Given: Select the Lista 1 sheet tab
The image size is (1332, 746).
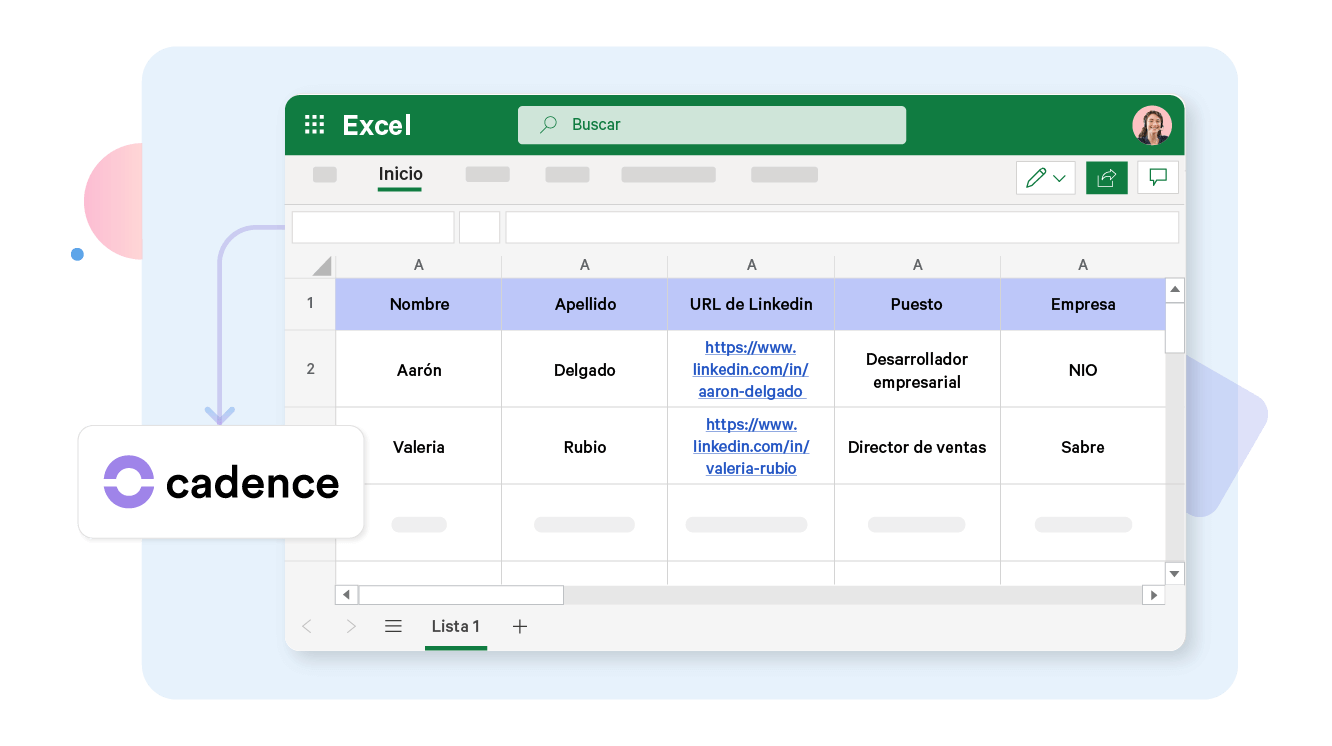Looking at the screenshot, I should [x=456, y=626].
